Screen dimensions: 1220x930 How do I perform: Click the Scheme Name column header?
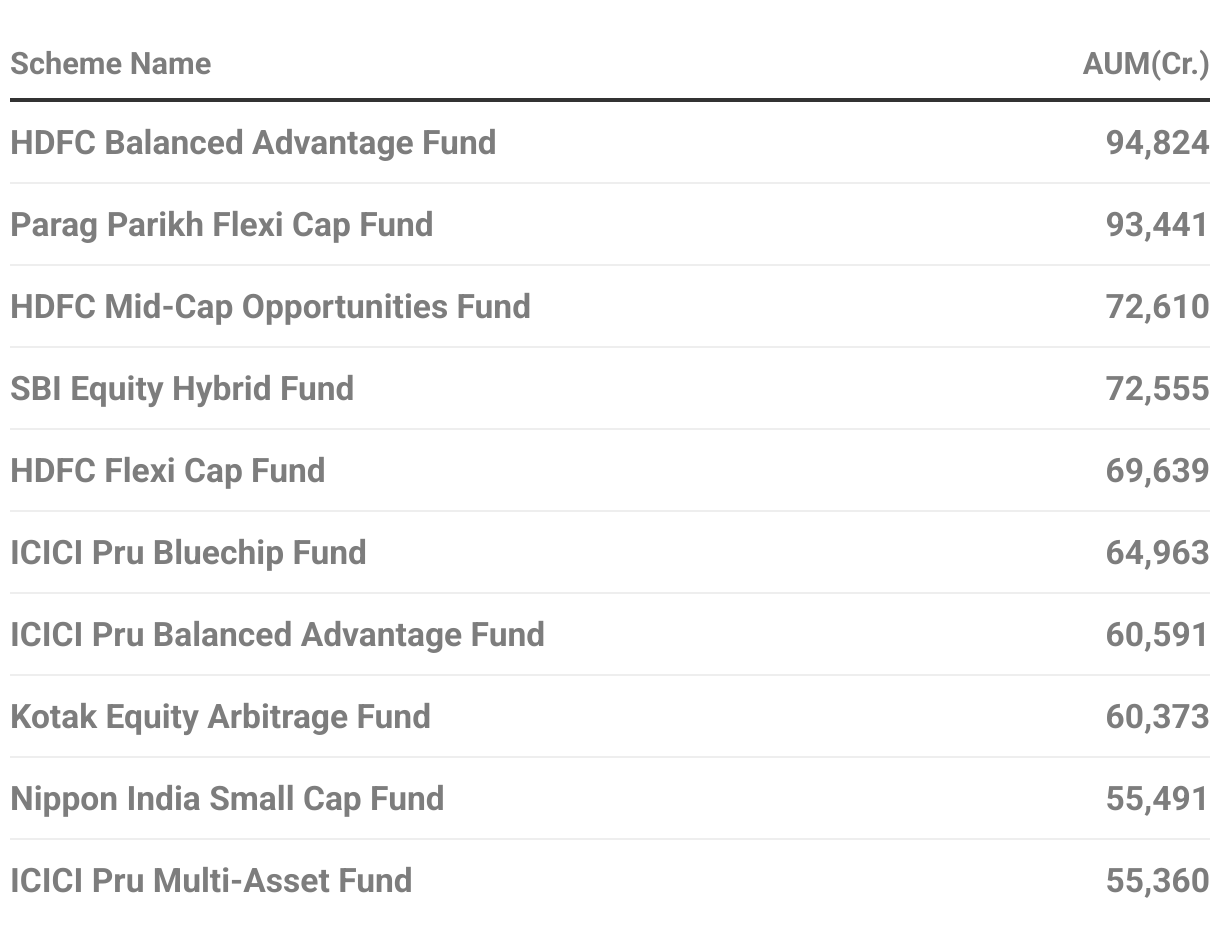[110, 64]
